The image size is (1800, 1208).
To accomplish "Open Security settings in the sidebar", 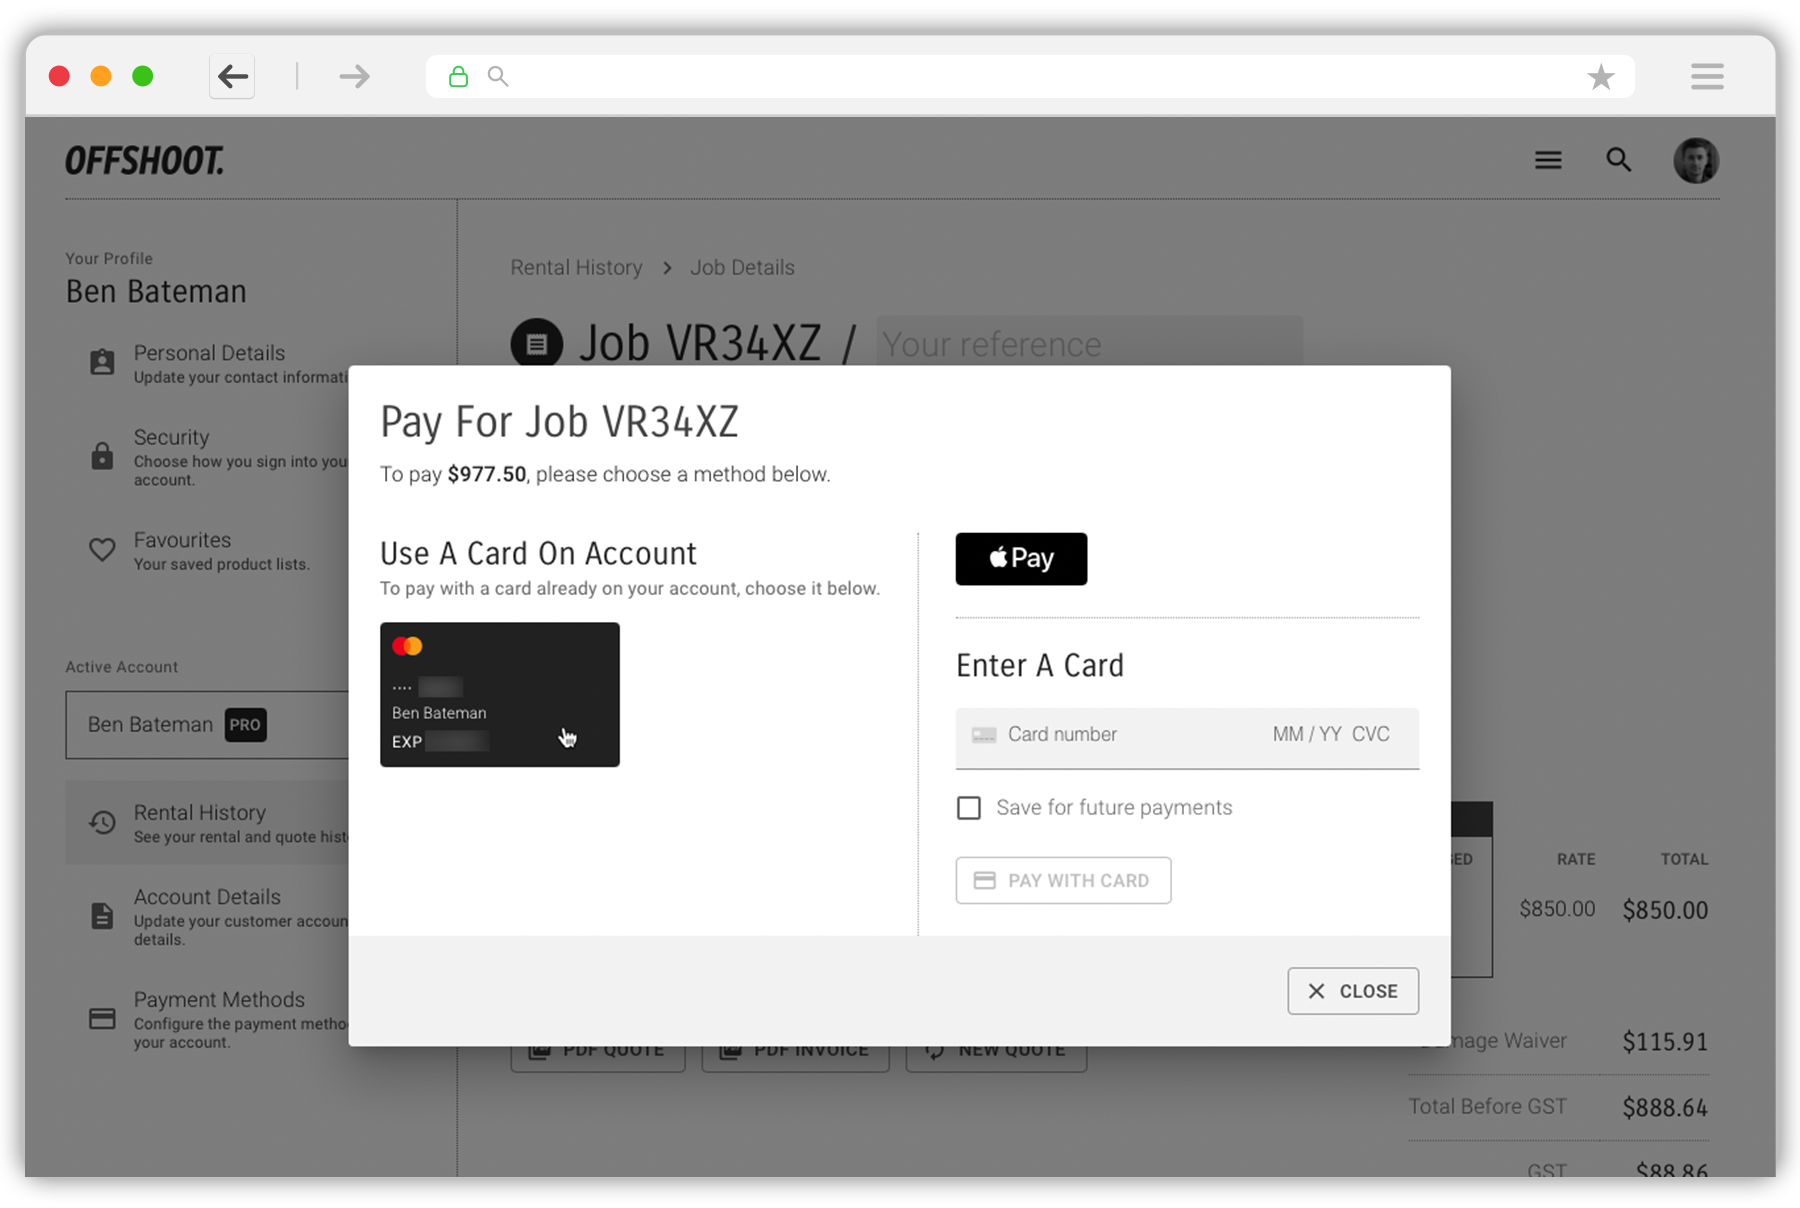I will [x=208, y=457].
